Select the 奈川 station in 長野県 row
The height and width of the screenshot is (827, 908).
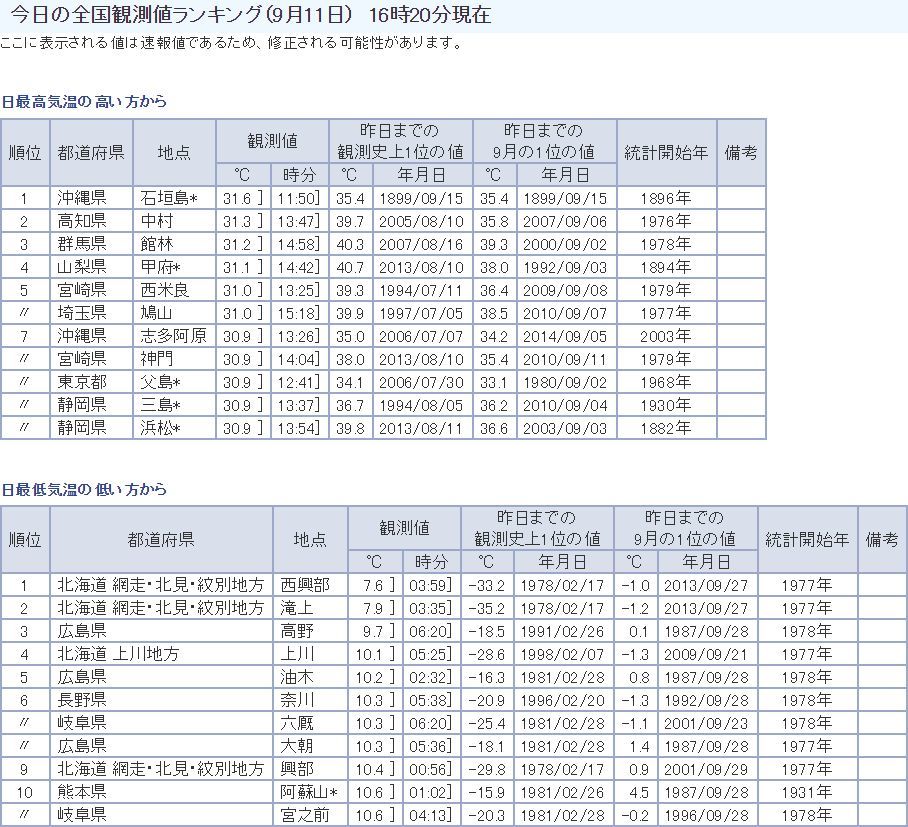tap(297, 700)
